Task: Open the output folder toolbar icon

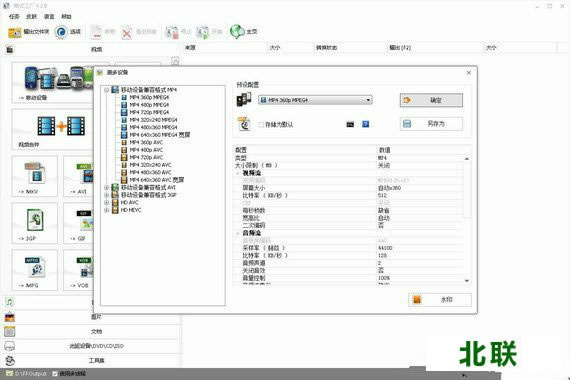Action: [15, 32]
